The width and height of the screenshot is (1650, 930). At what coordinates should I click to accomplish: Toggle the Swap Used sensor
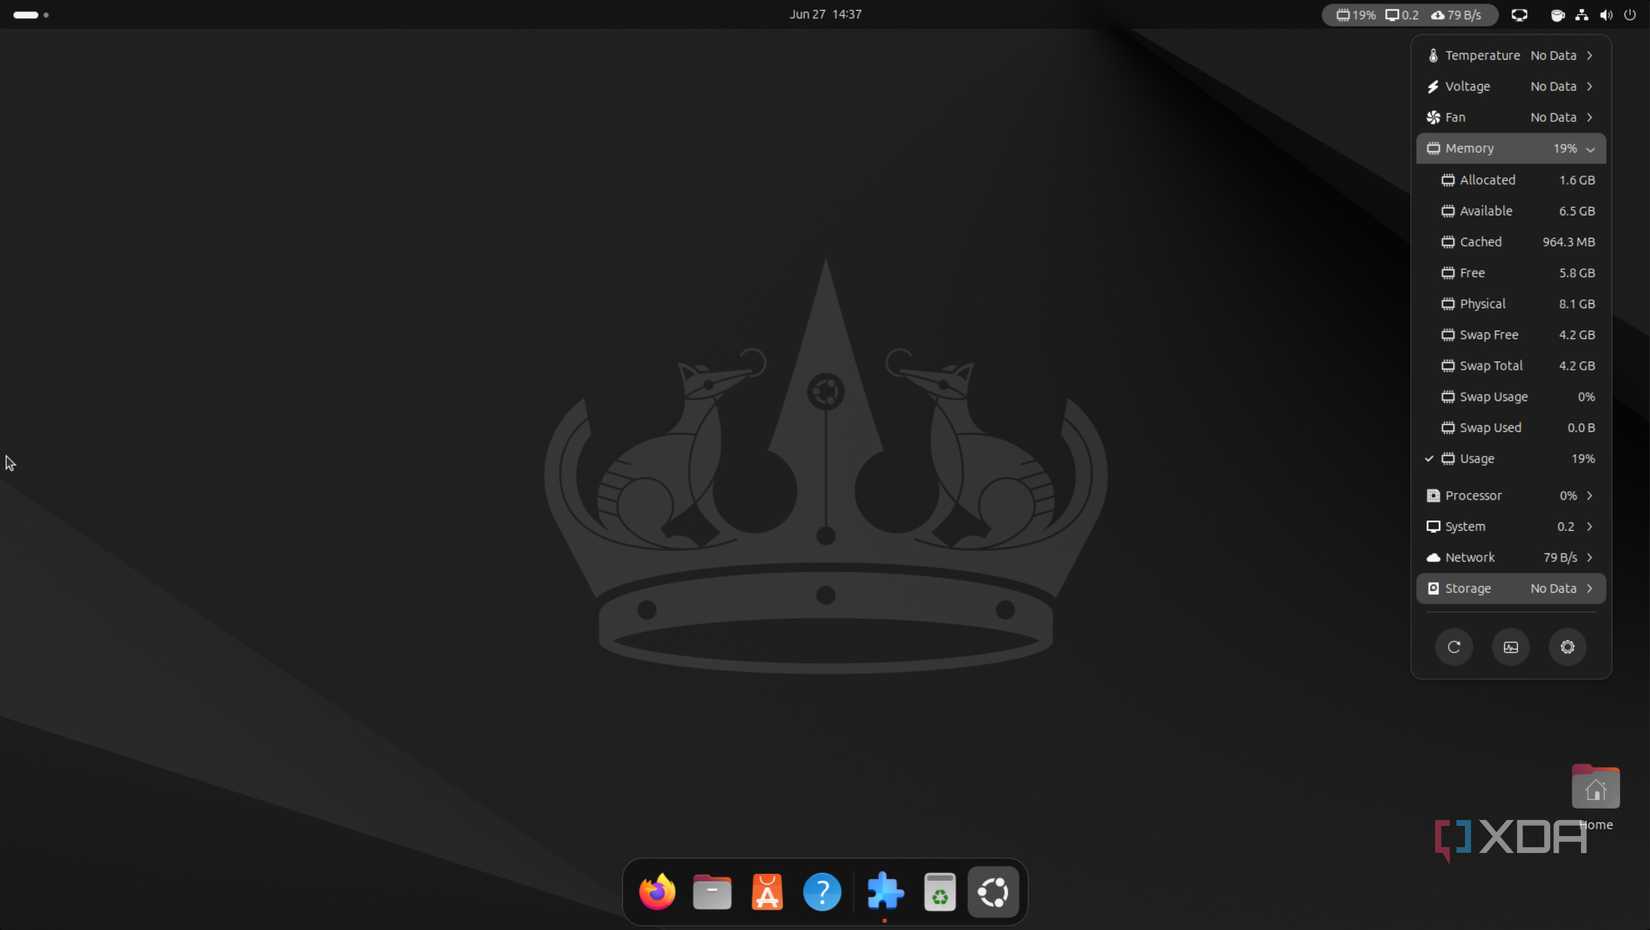pyautogui.click(x=1511, y=428)
